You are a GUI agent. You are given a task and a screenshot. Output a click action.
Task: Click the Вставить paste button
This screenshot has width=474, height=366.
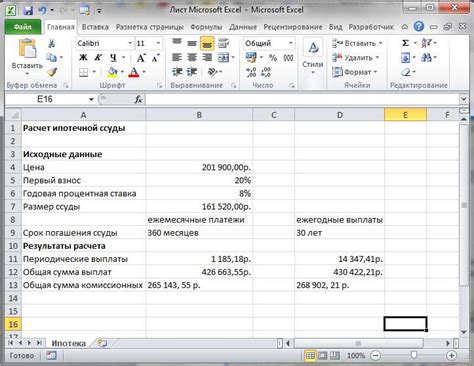(27, 57)
